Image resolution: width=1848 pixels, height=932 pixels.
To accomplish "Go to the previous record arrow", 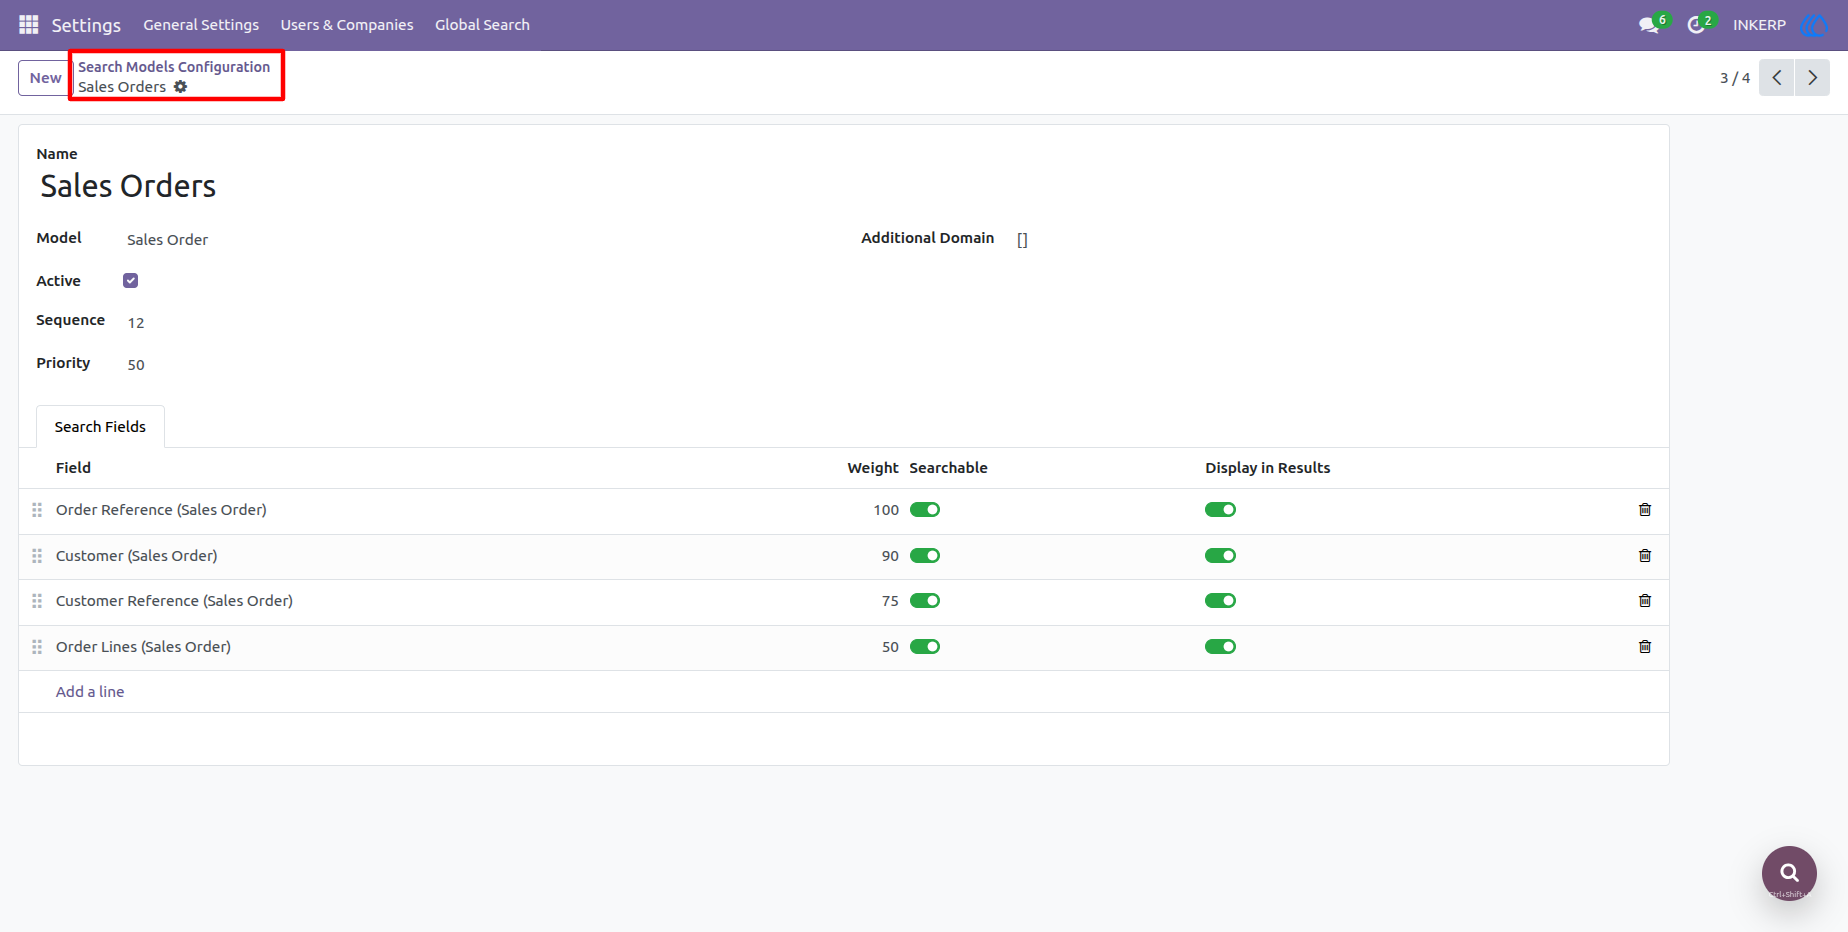I will pos(1777,78).
